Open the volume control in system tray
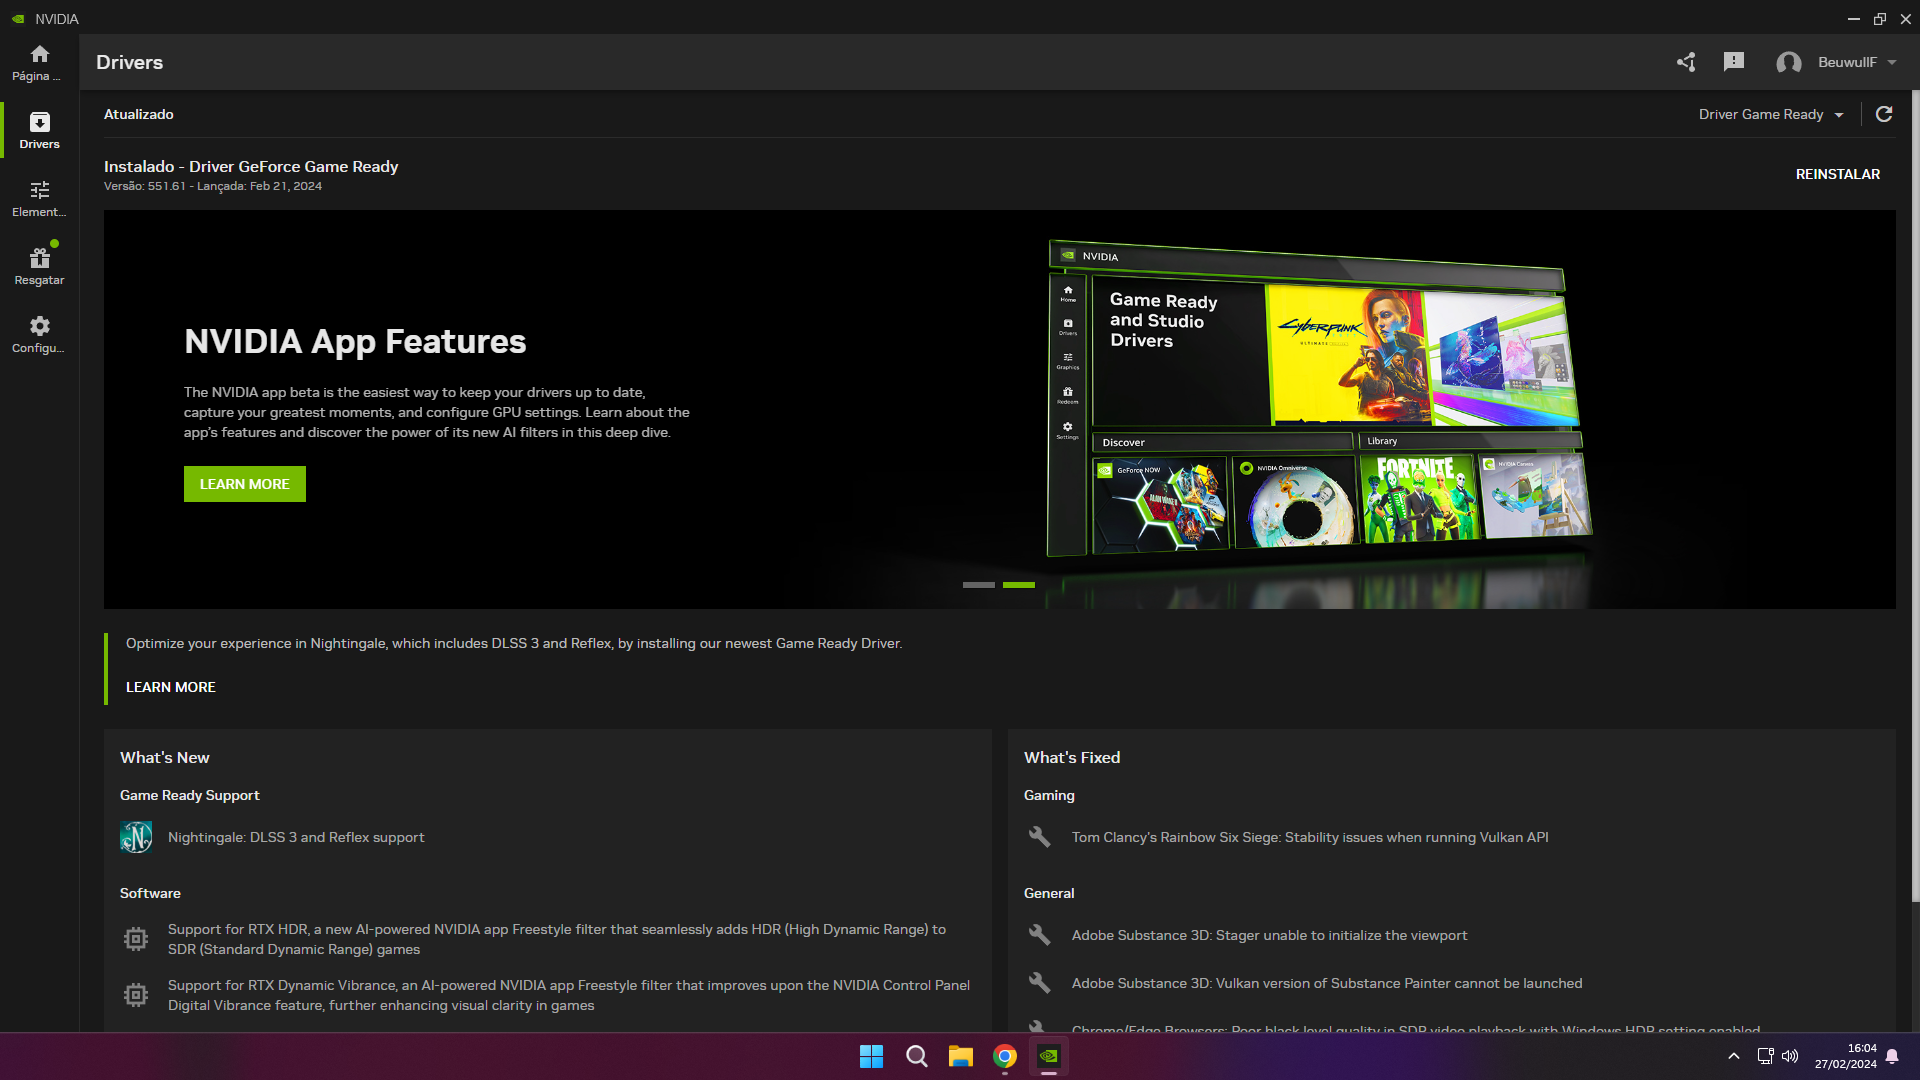This screenshot has width=1920, height=1080. (x=1790, y=1056)
